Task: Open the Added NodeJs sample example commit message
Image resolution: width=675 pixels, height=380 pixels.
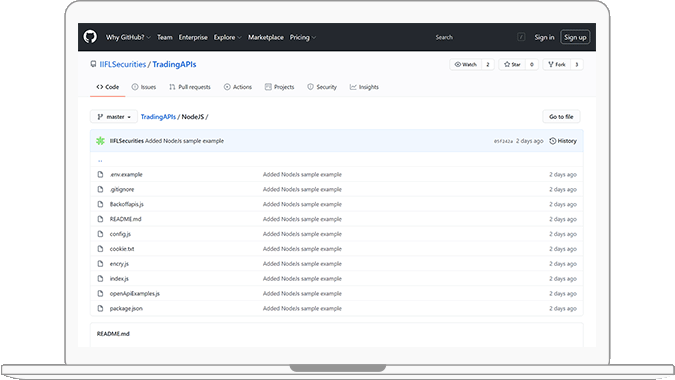Action: pos(184,141)
